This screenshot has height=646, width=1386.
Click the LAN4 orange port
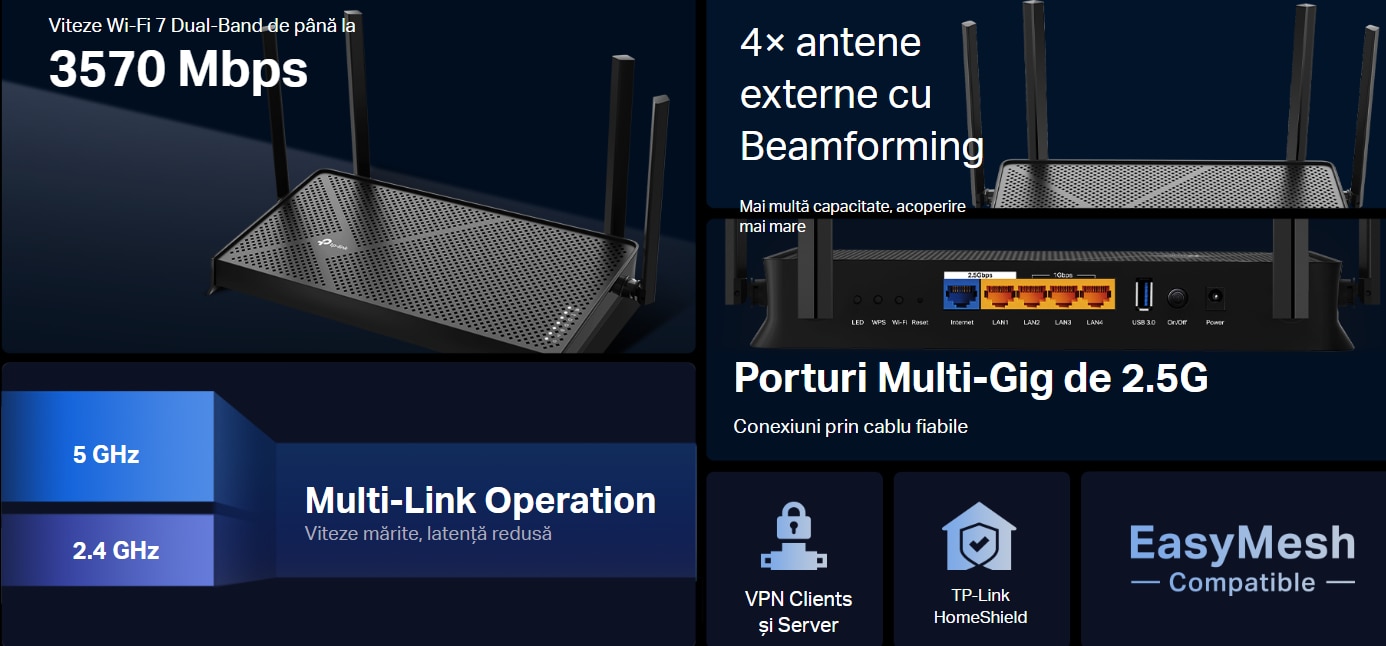(1095, 296)
